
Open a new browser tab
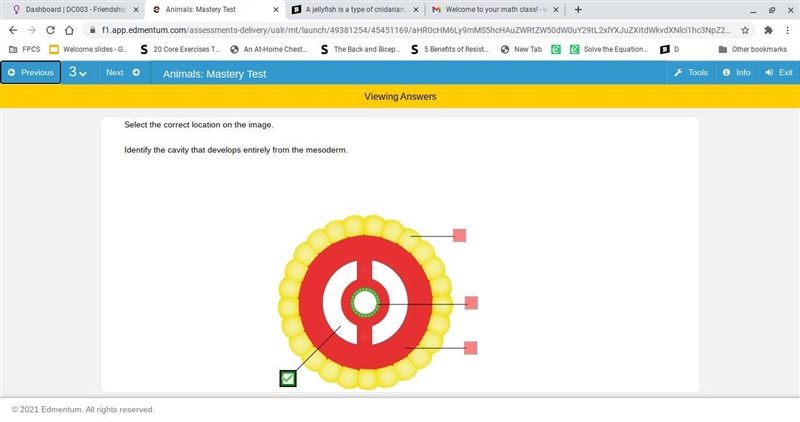tap(578, 10)
